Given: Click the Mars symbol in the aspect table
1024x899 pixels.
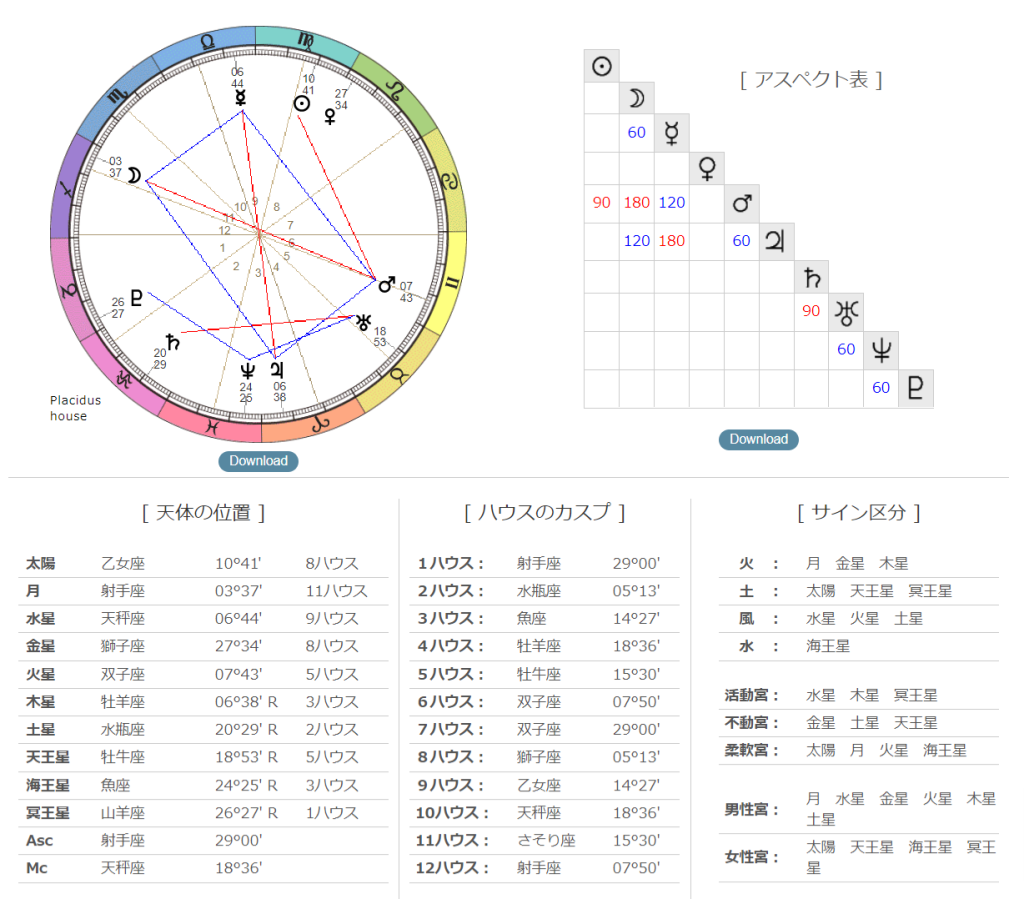Looking at the screenshot, I should coord(741,203).
